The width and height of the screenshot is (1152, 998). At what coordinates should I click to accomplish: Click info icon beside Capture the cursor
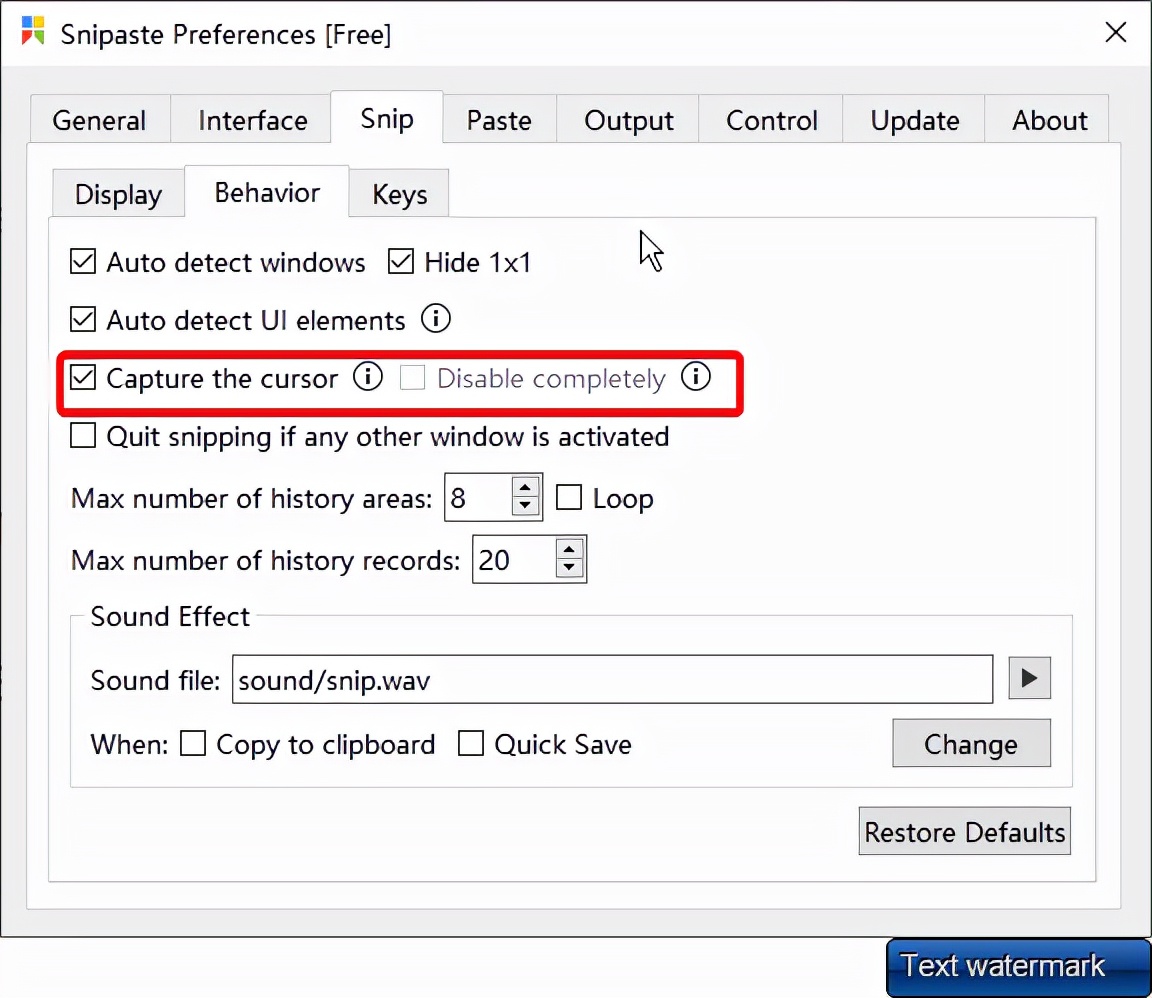click(368, 378)
